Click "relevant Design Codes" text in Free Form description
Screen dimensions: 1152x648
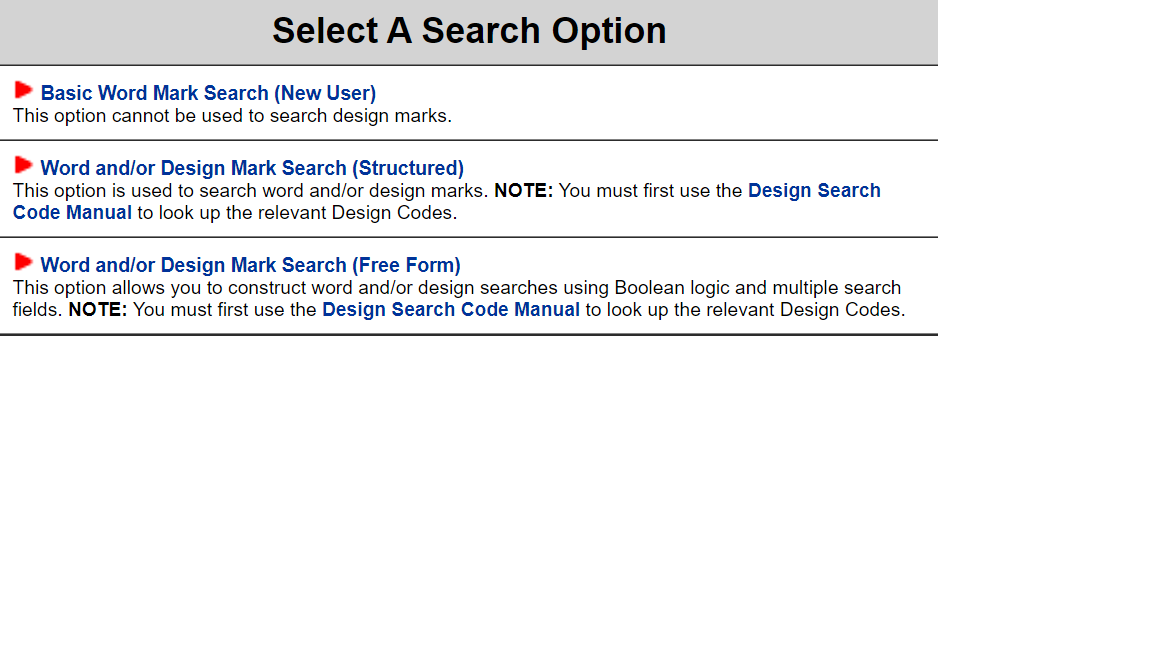point(810,309)
